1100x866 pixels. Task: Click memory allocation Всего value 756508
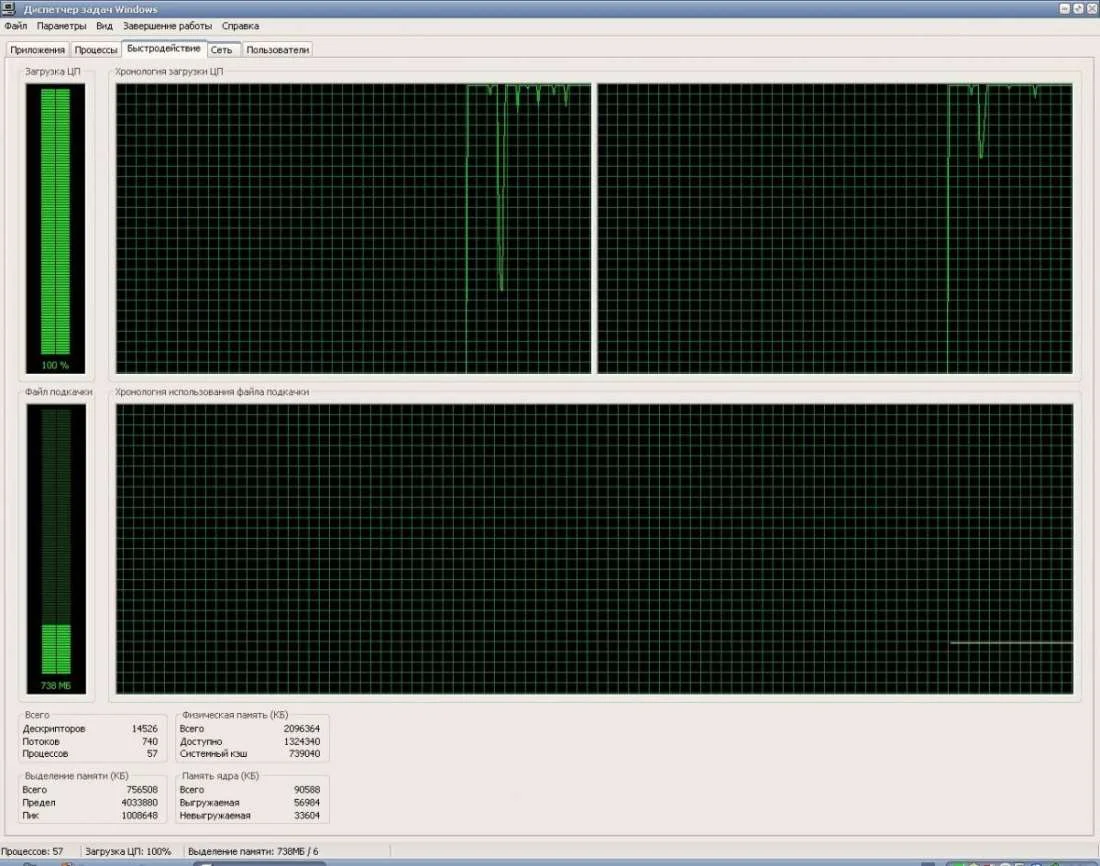(142, 790)
